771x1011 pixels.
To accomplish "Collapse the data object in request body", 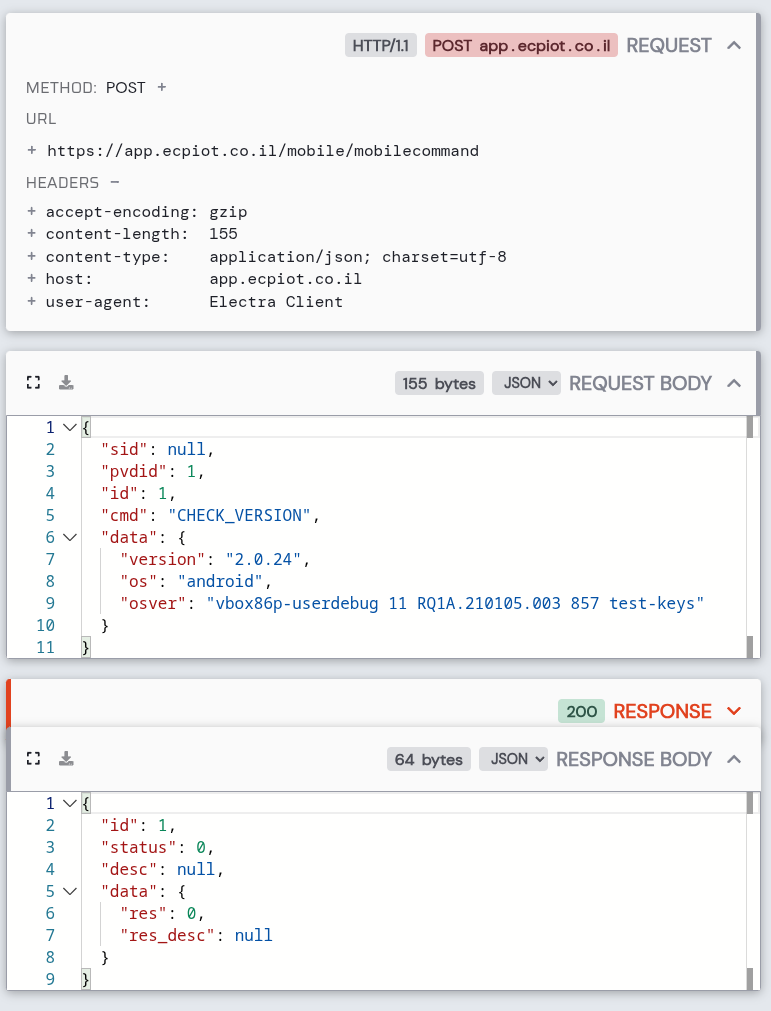I will [68, 537].
